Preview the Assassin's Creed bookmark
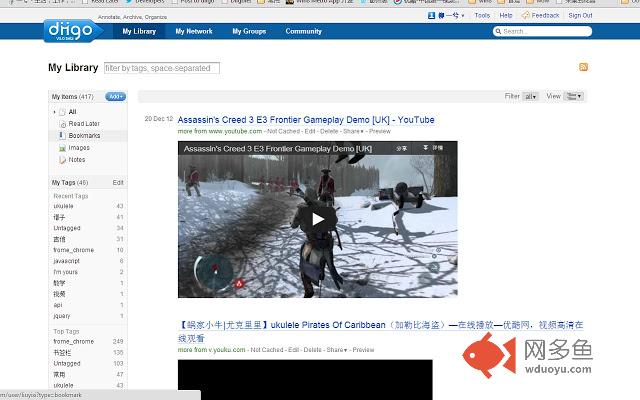Viewport: 640px width, 400px height. tap(380, 131)
